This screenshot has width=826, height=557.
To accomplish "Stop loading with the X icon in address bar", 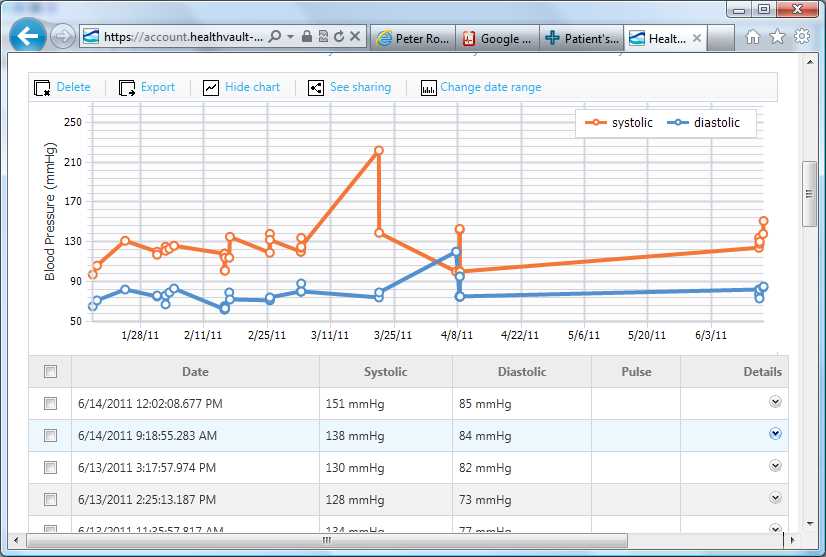I will click(355, 36).
